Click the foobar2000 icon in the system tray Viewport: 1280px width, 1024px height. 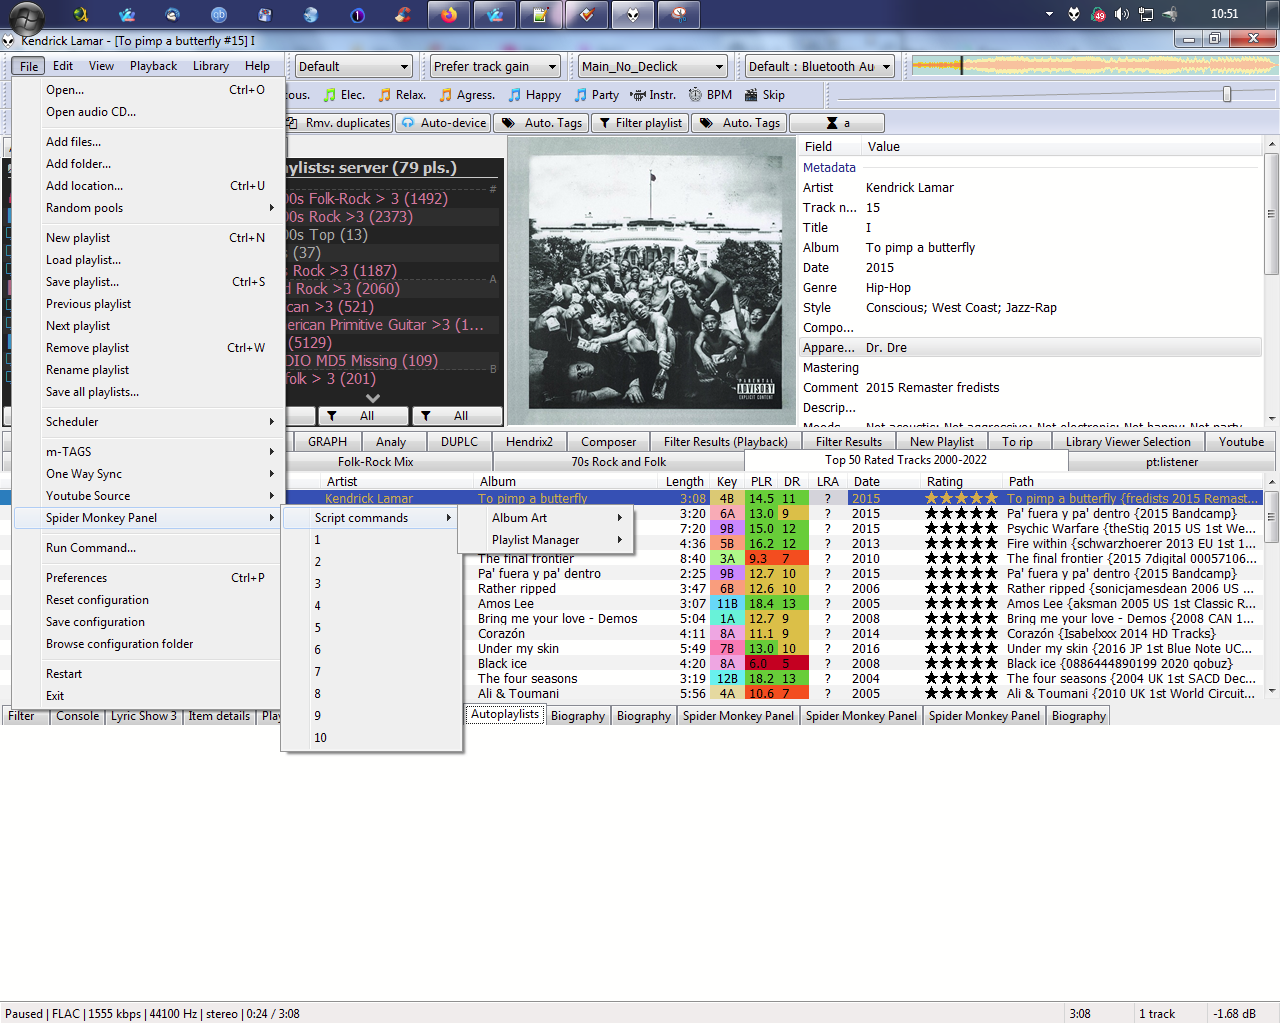point(1074,14)
